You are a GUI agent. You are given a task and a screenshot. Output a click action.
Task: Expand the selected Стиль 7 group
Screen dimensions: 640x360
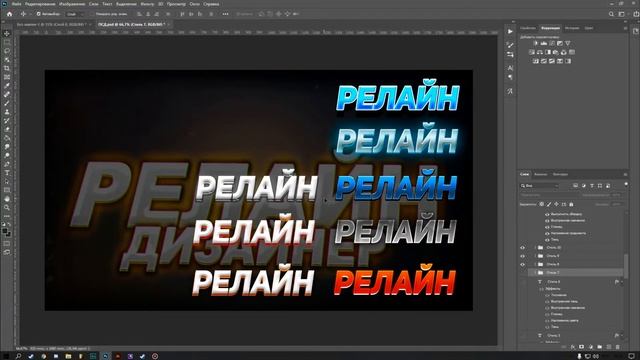pyautogui.click(x=535, y=272)
